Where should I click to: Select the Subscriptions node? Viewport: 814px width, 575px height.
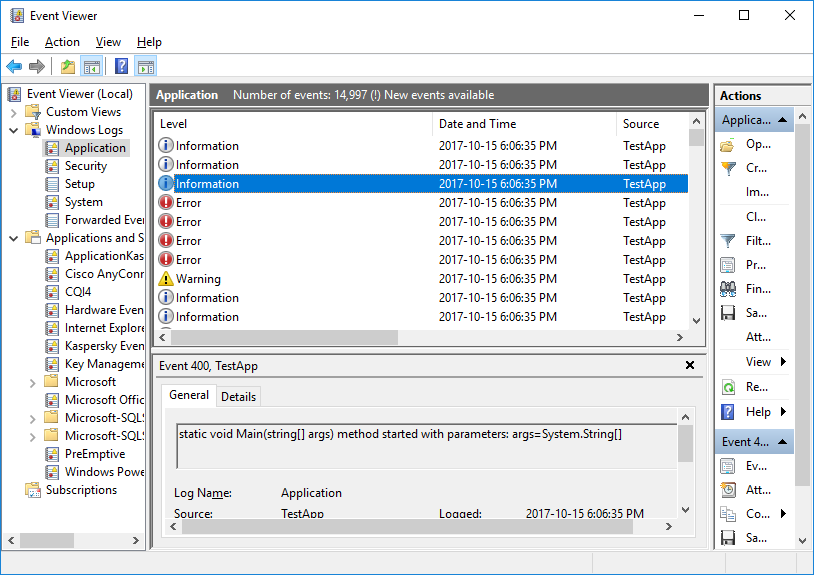pos(81,490)
